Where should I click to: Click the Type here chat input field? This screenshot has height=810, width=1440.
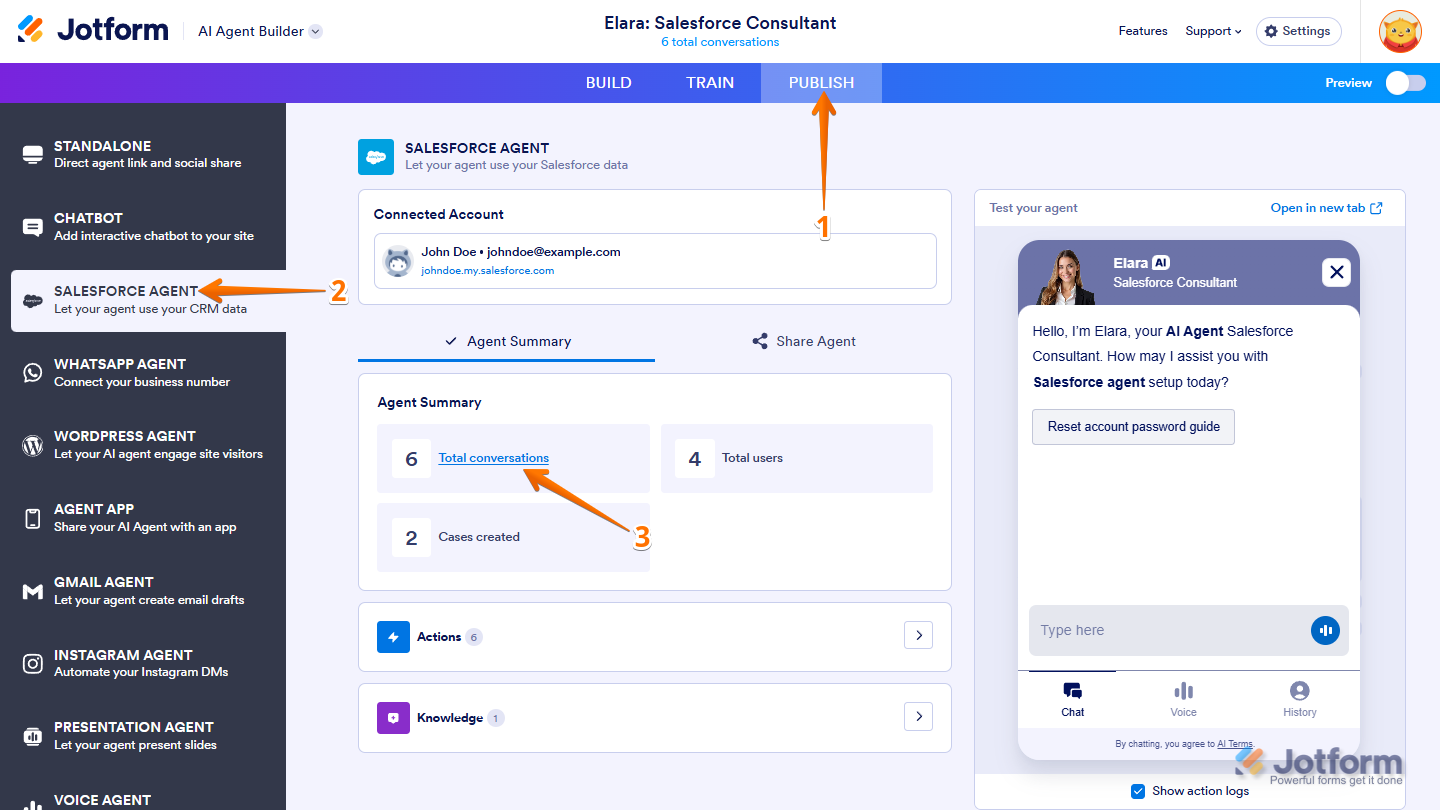tap(1165, 630)
